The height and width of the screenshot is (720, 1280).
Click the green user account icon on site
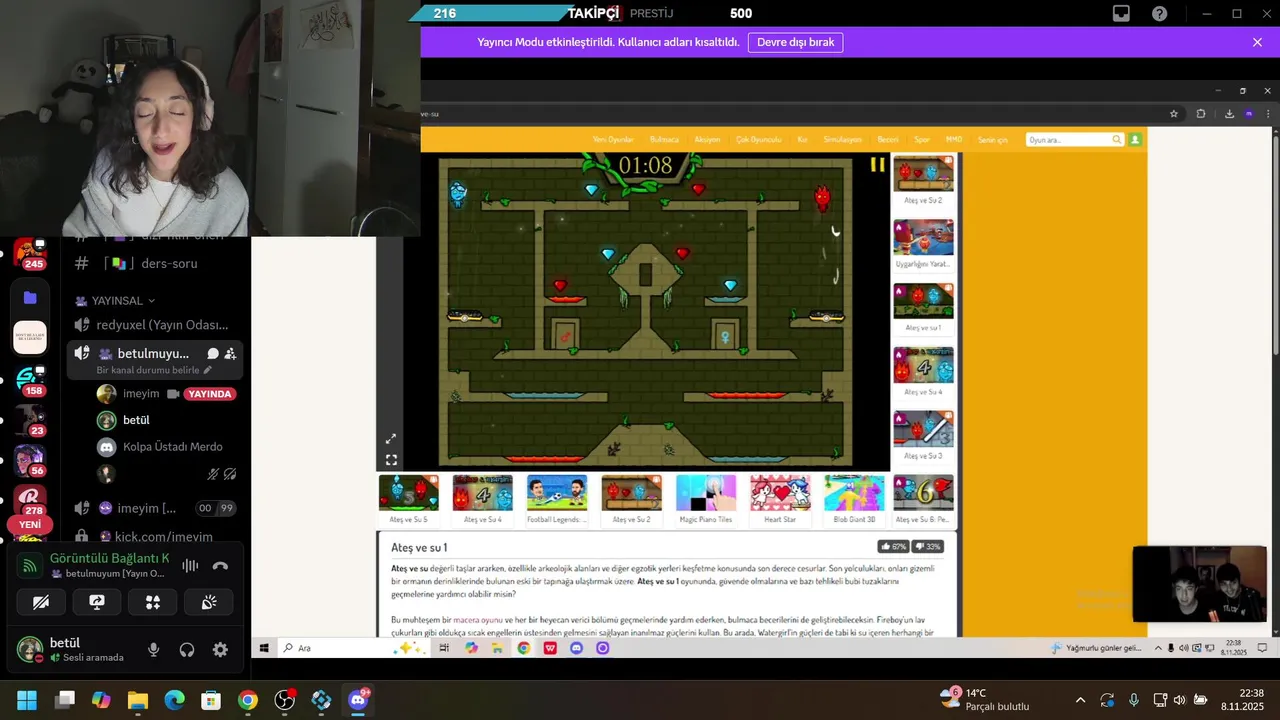point(1135,140)
